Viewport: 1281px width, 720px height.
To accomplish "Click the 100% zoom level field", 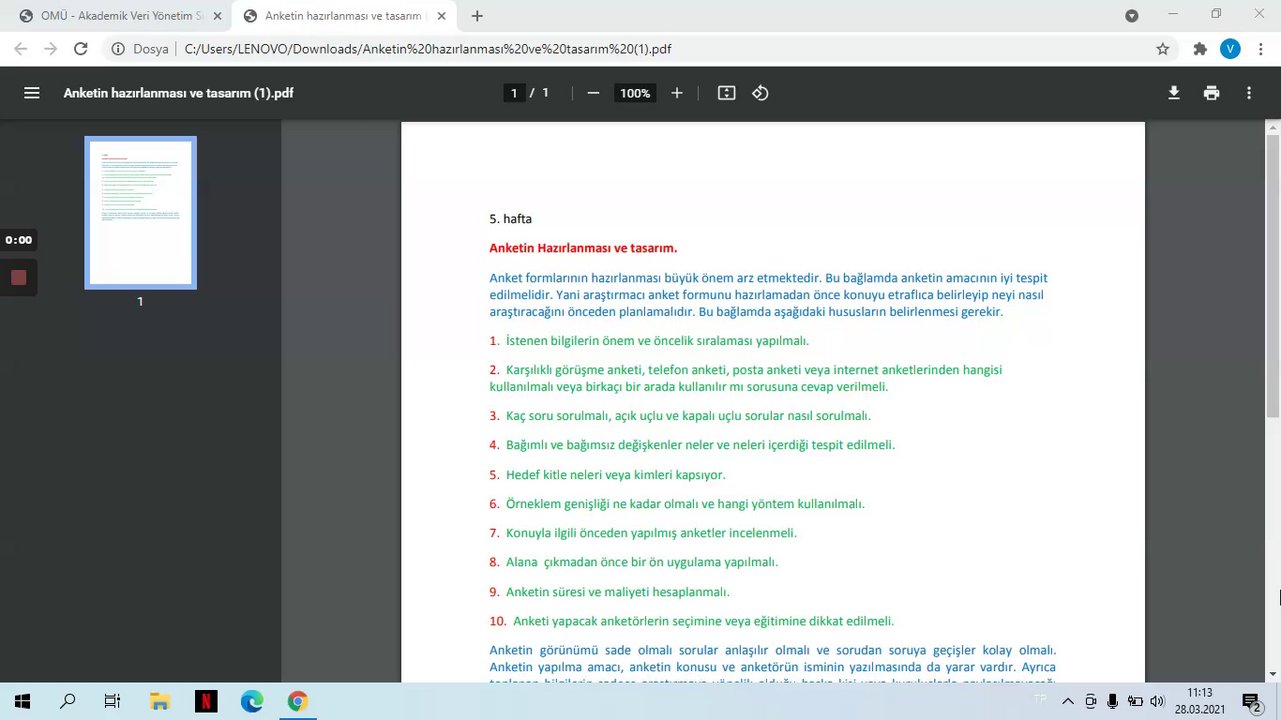I will click(635, 93).
